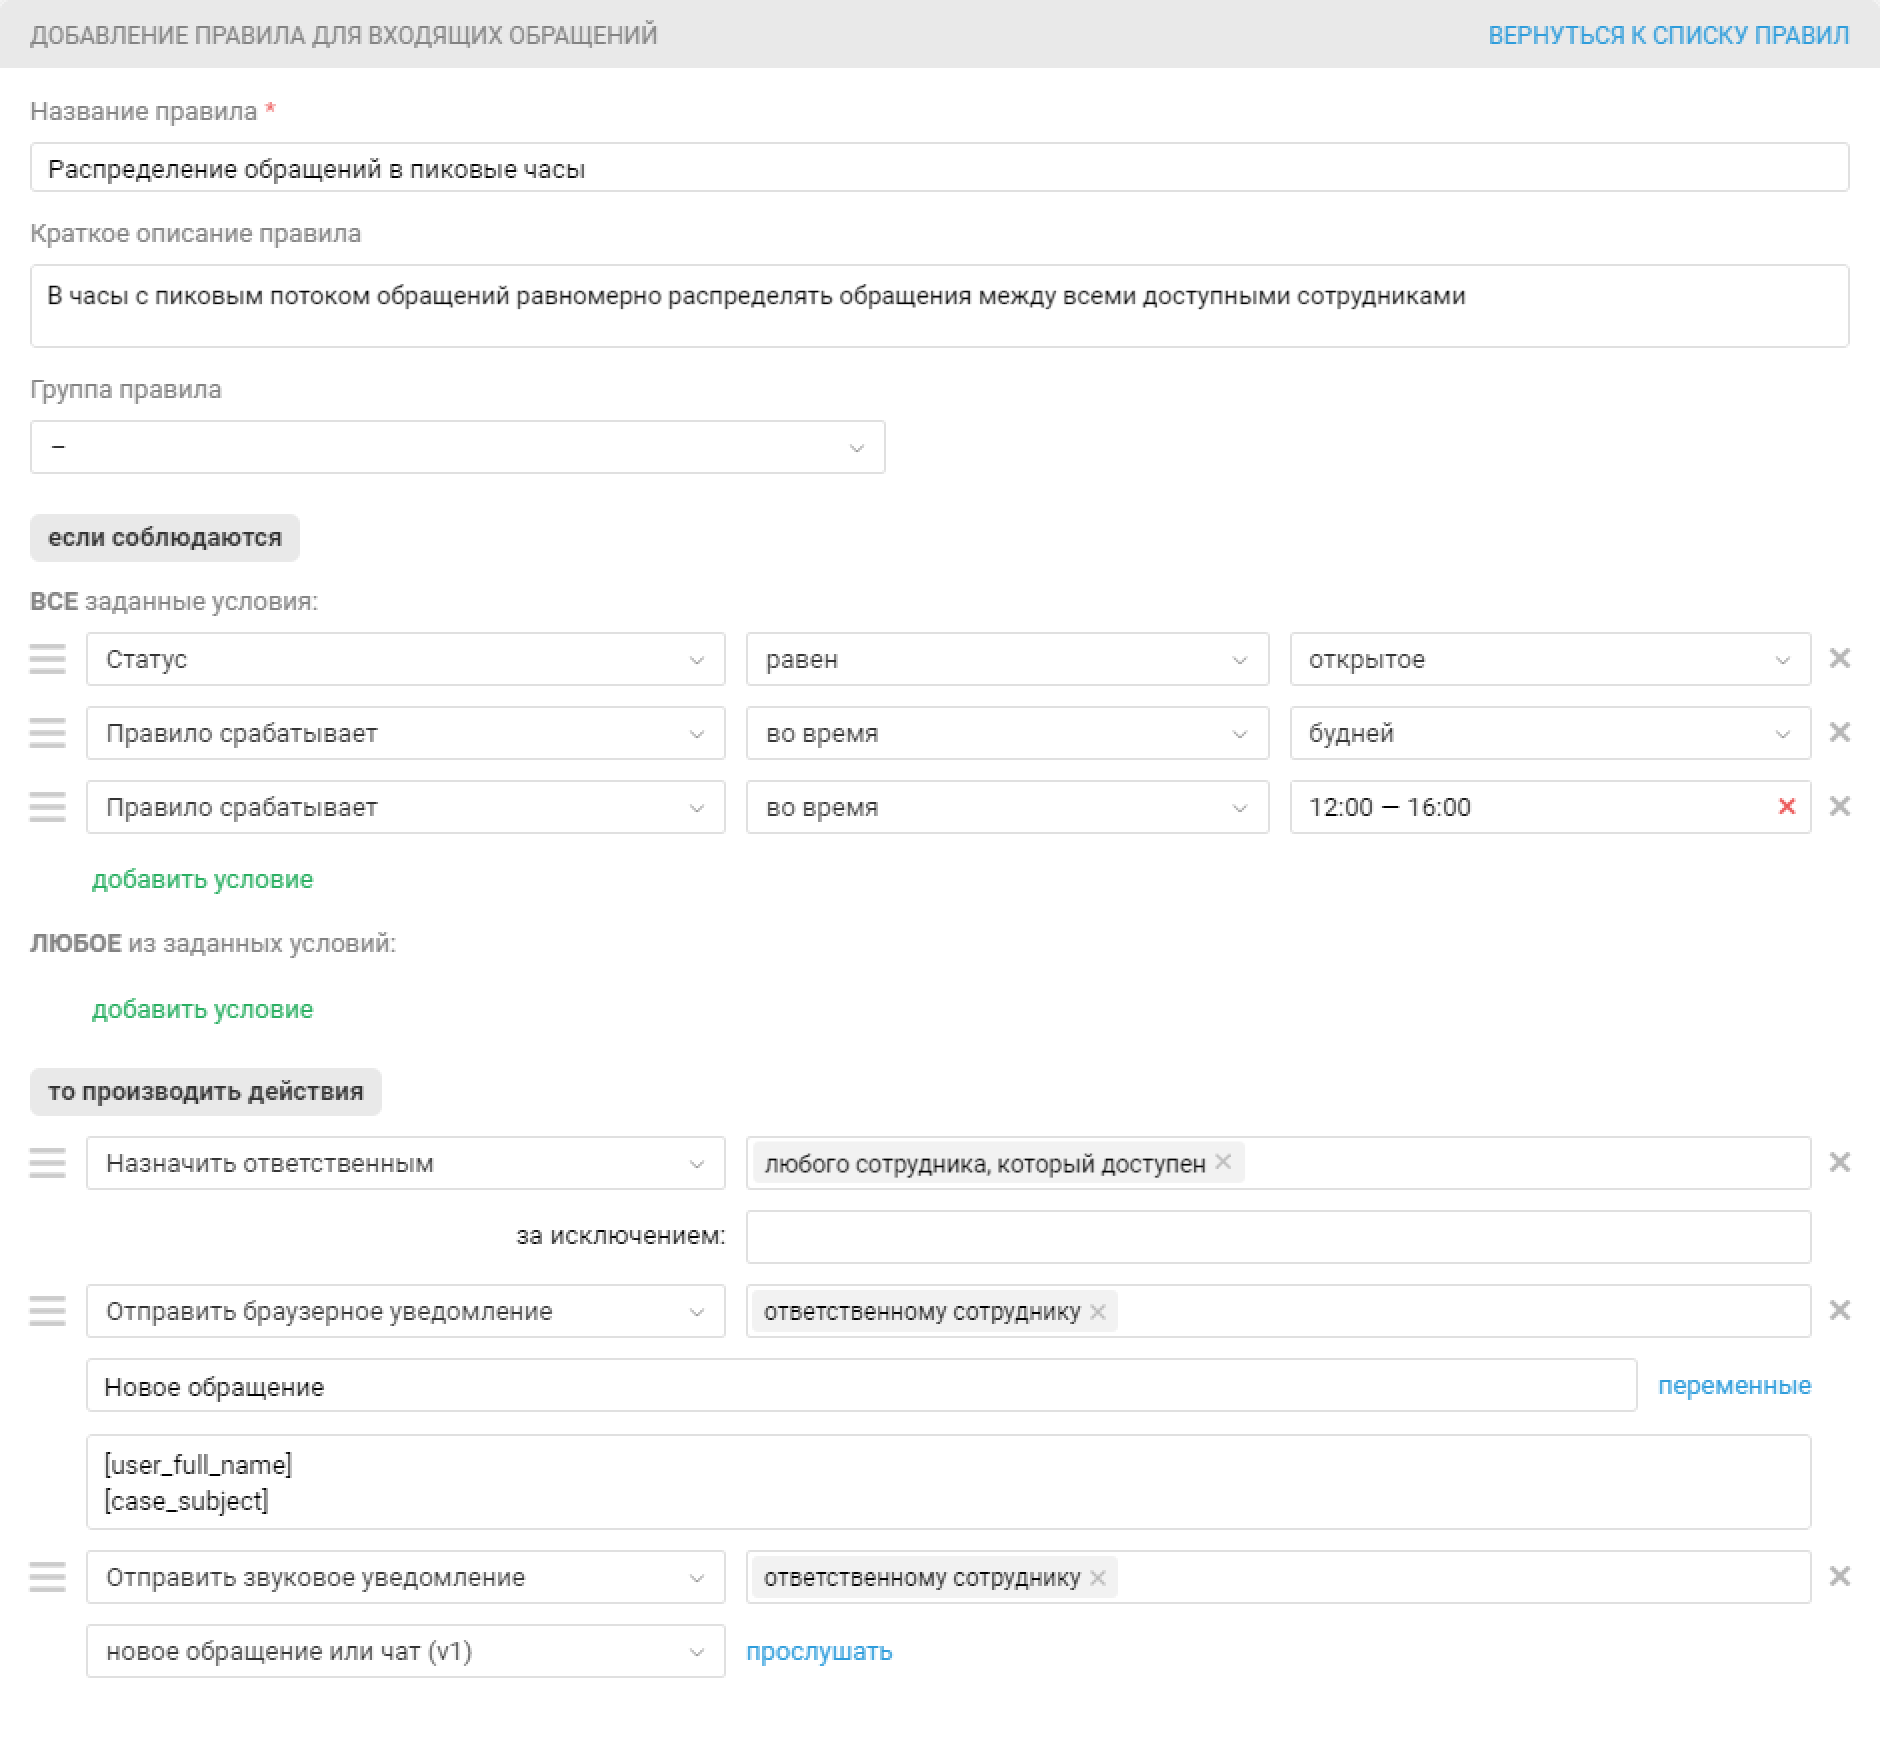Viewport: 1880px width, 1750px height.
Task: Remove the Статус condition row
Action: (1839, 658)
